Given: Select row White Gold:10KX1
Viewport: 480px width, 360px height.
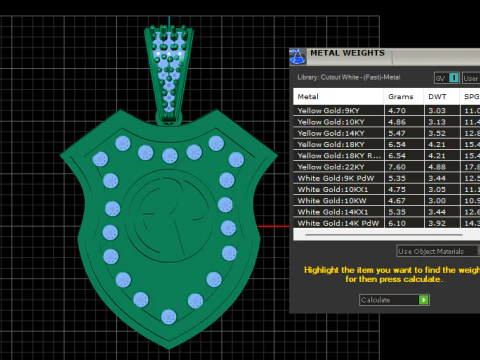Looking at the screenshot, I should tap(387, 190).
